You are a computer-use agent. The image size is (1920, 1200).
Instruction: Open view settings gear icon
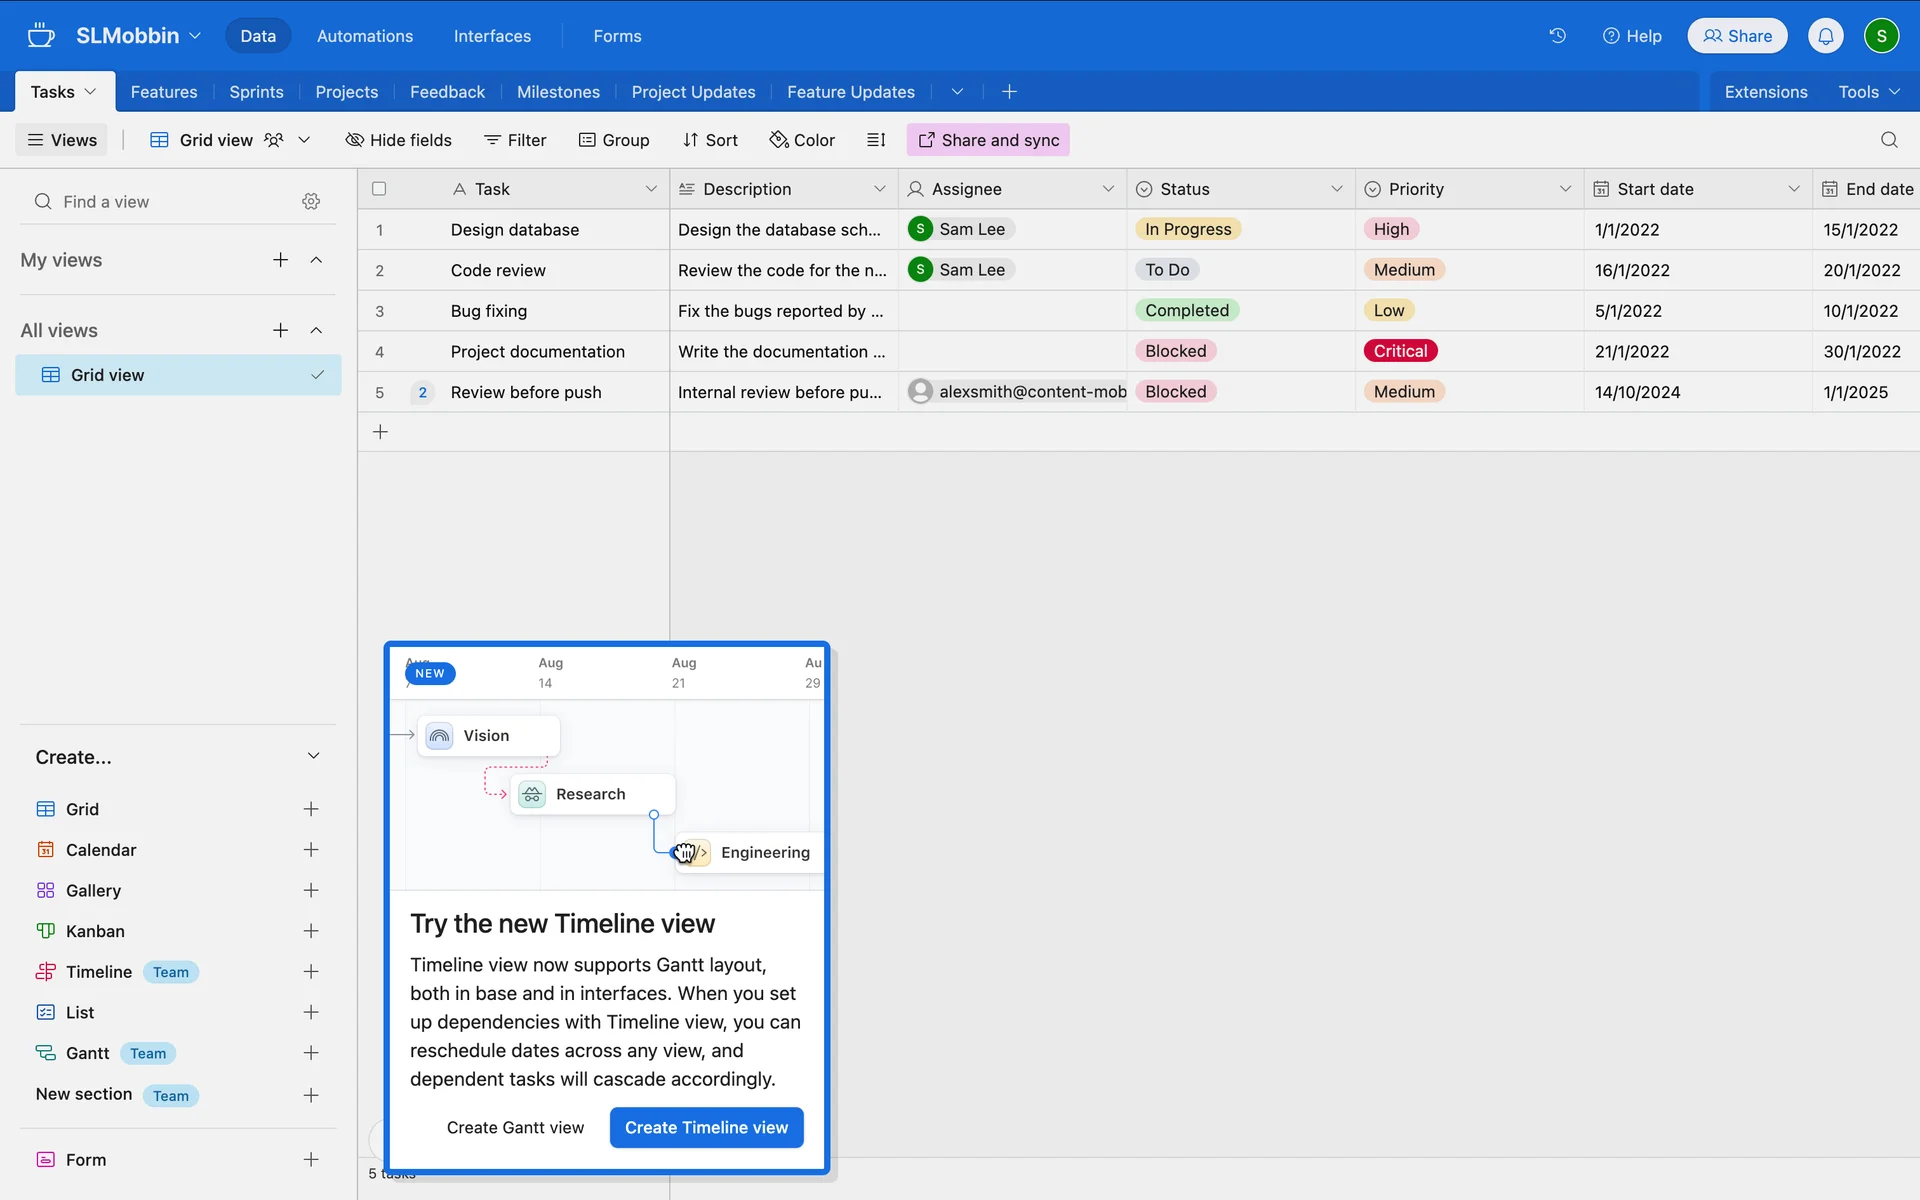[311, 202]
